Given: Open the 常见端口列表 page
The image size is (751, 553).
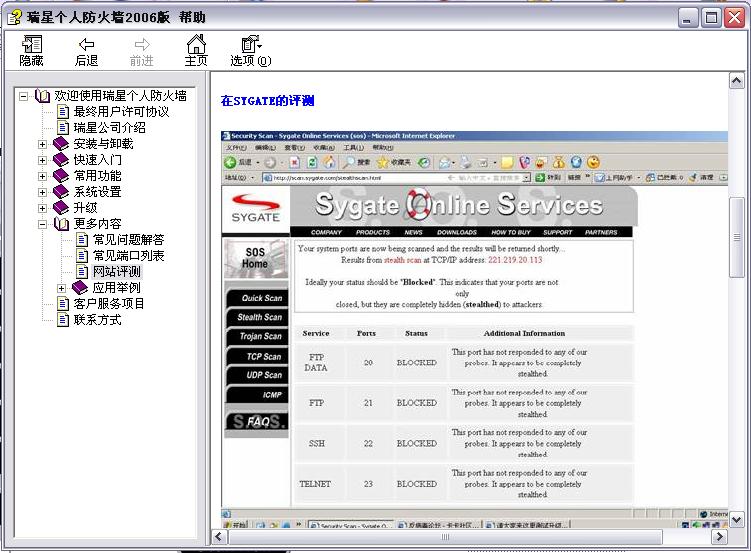Looking at the screenshot, I should point(128,256).
